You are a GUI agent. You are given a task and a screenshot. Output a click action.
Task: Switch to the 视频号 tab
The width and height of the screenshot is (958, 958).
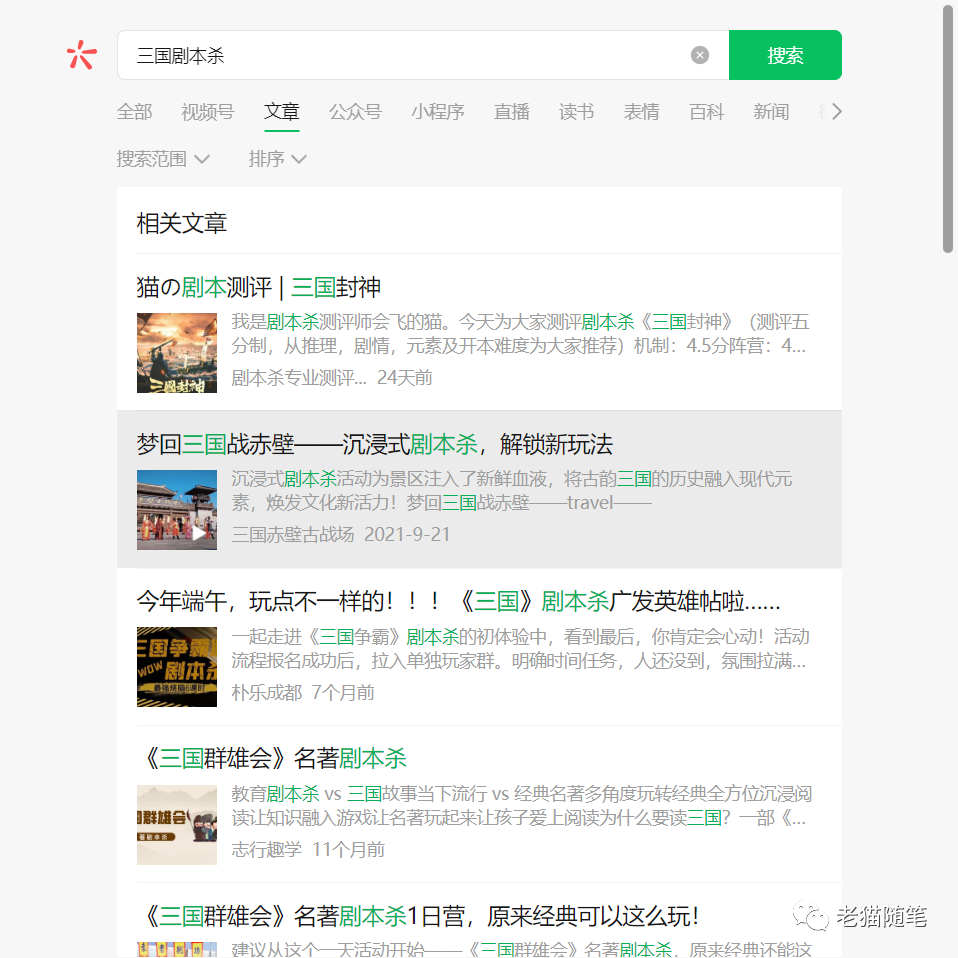click(x=207, y=112)
